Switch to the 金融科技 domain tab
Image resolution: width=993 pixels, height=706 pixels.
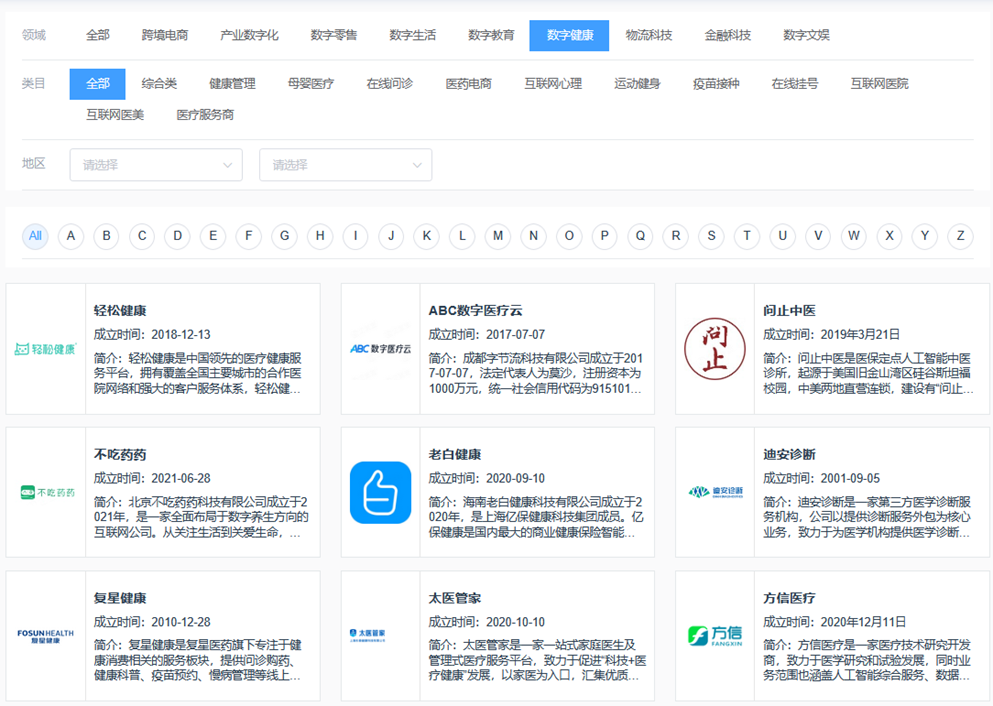point(727,35)
